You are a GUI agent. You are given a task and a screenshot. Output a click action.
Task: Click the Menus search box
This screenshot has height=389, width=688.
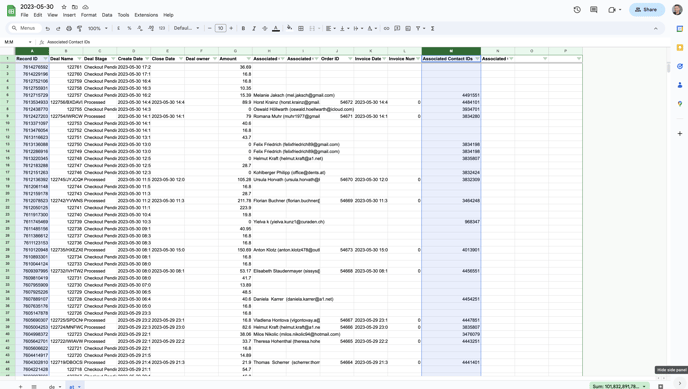click(x=25, y=29)
